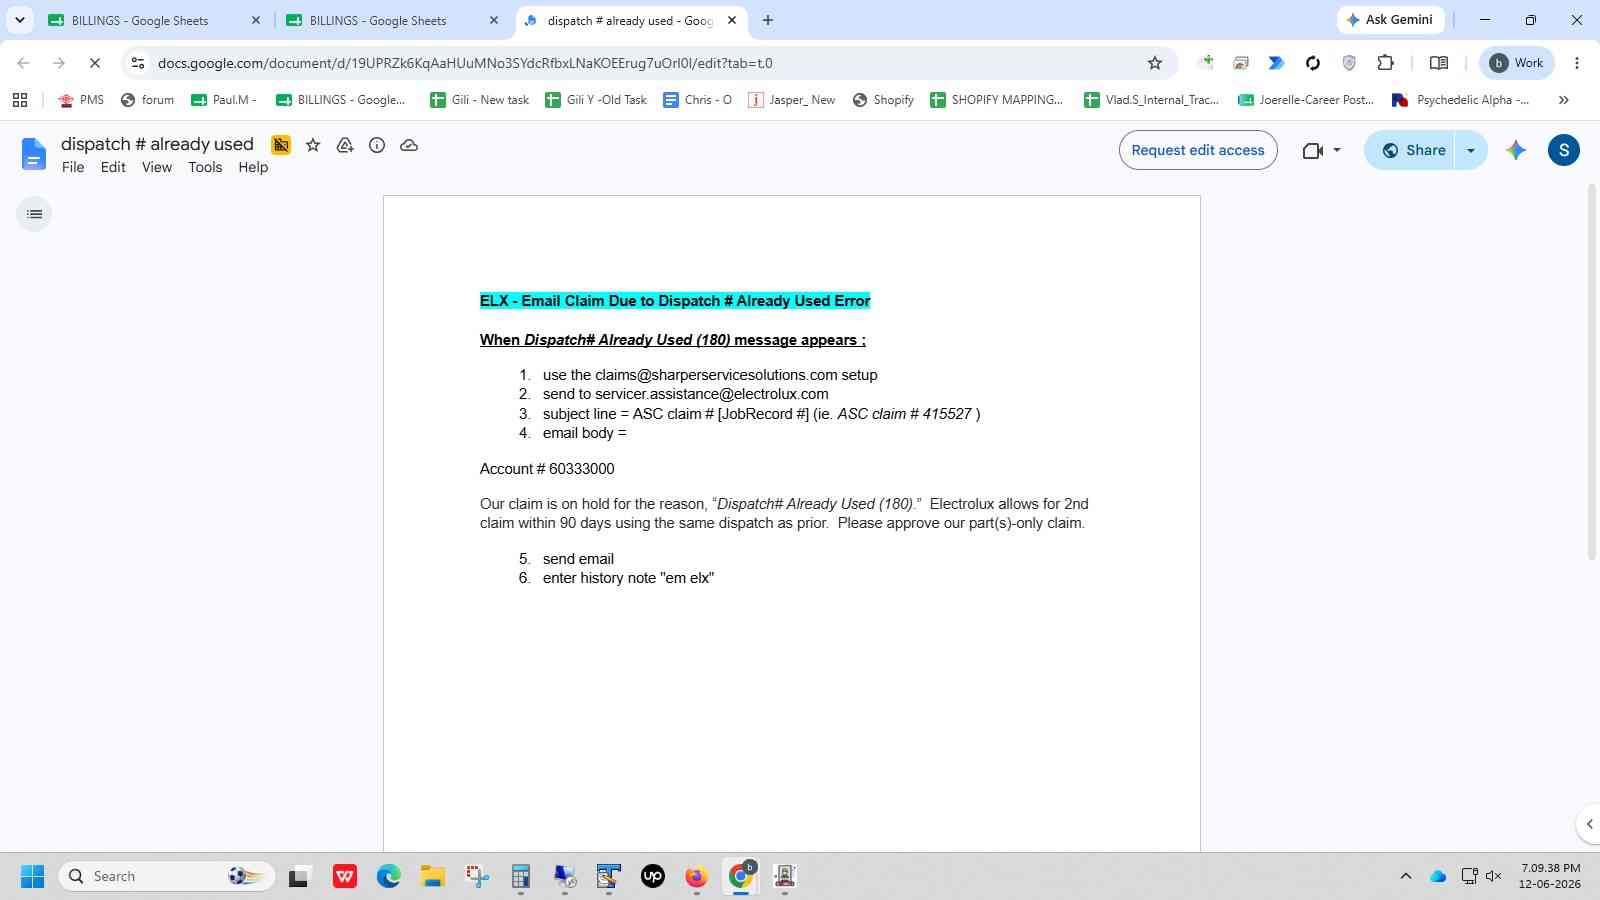Screen dimensions: 1600x900
Task: Click Request edit access button
Action: coord(1198,150)
